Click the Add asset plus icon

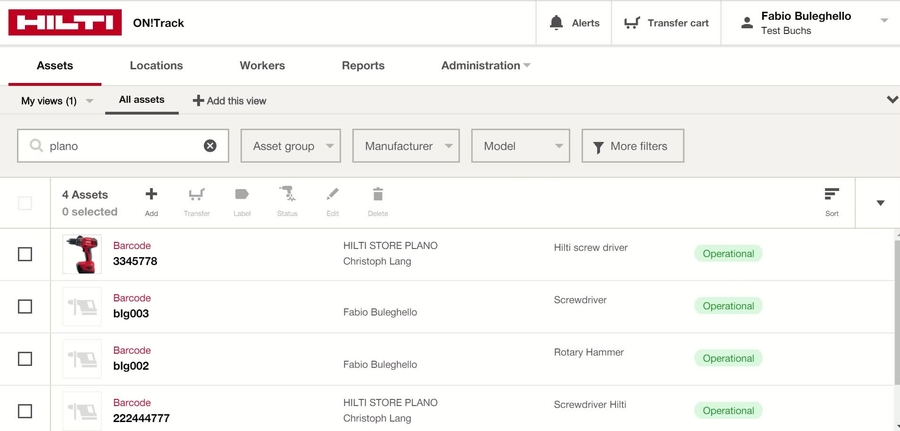(151, 194)
